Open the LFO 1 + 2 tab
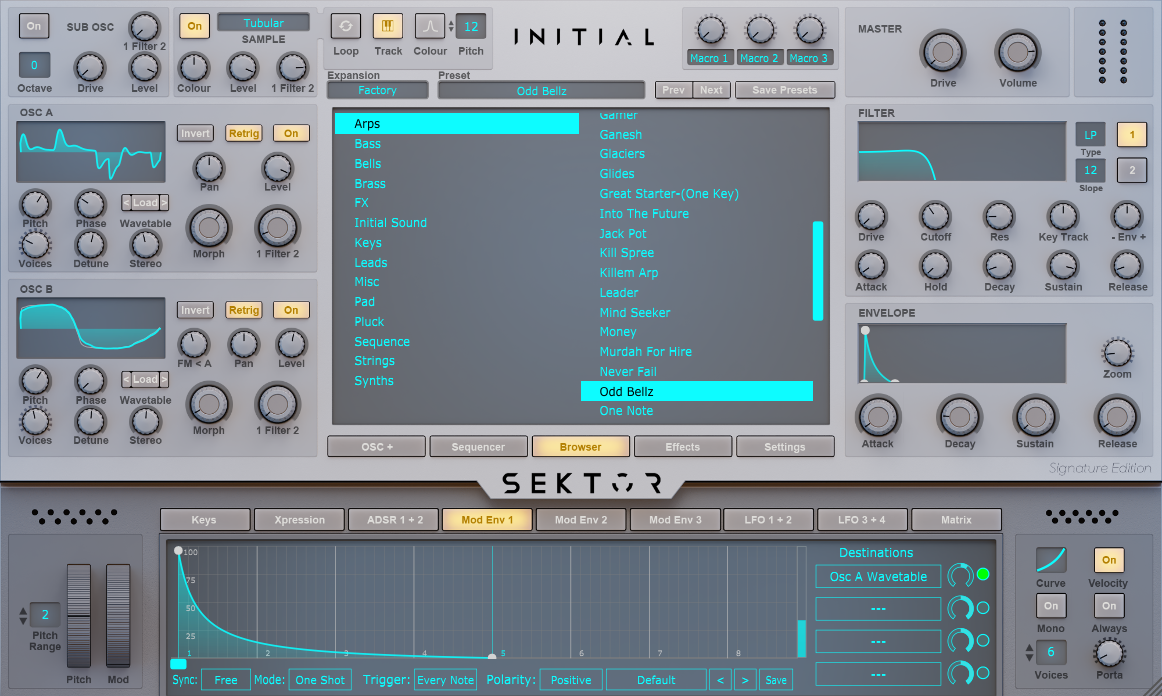Screen dimensions: 1162x696 pyautogui.click(x=768, y=520)
